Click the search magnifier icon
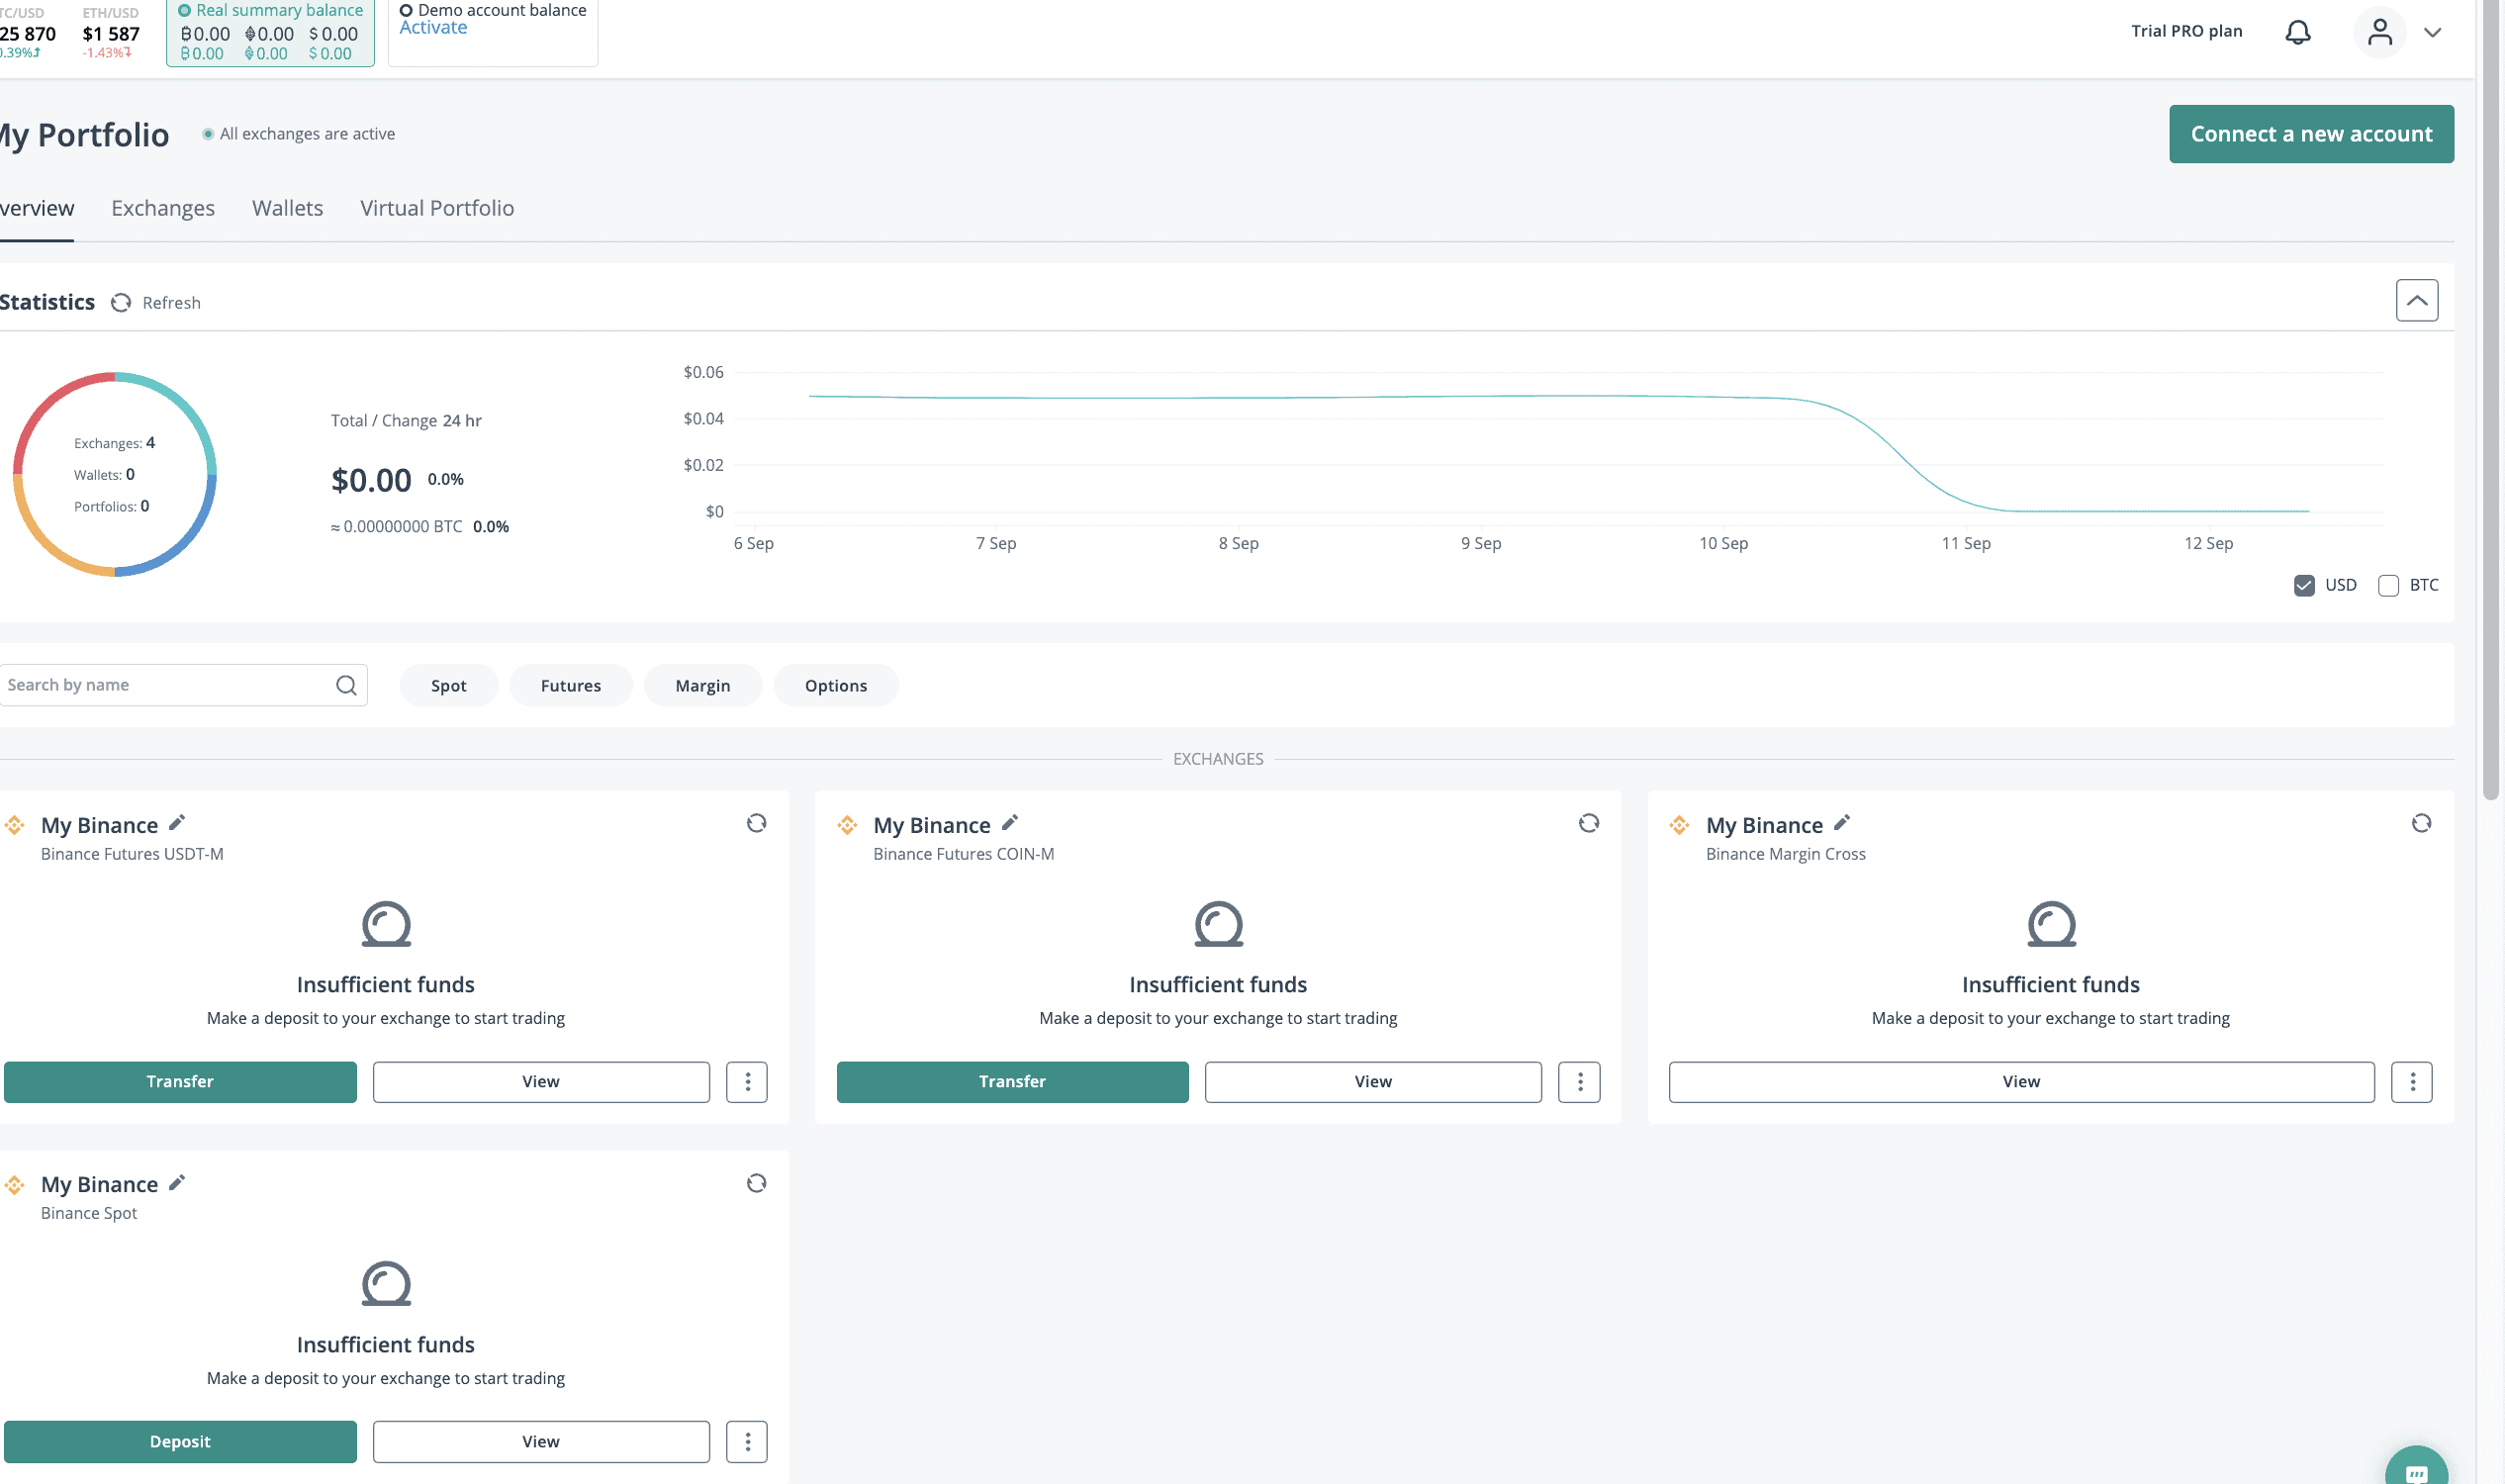 [346, 685]
